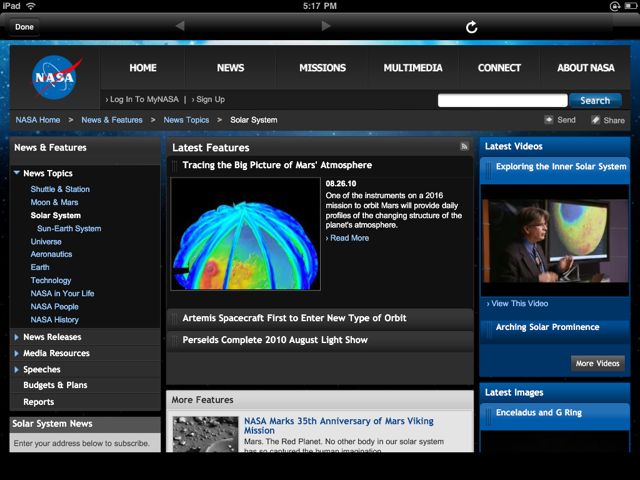
Task: Reload the page with refresh icon
Action: pyautogui.click(x=471, y=27)
